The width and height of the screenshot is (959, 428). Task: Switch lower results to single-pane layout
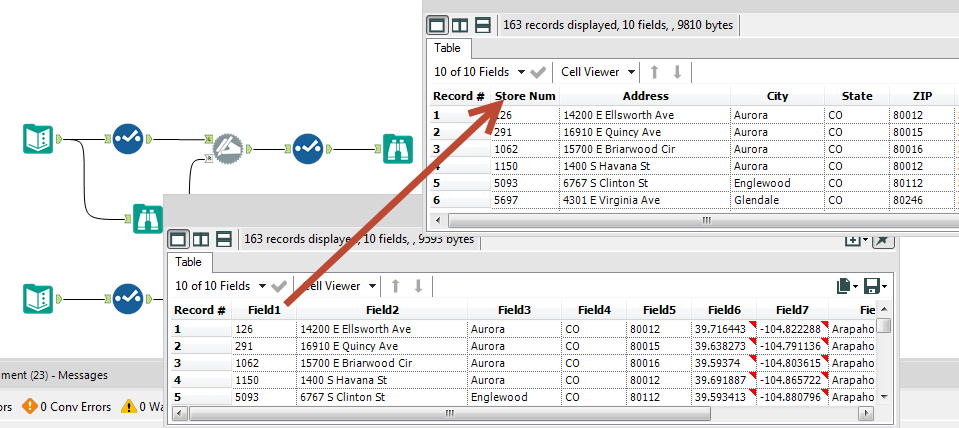tap(178, 239)
